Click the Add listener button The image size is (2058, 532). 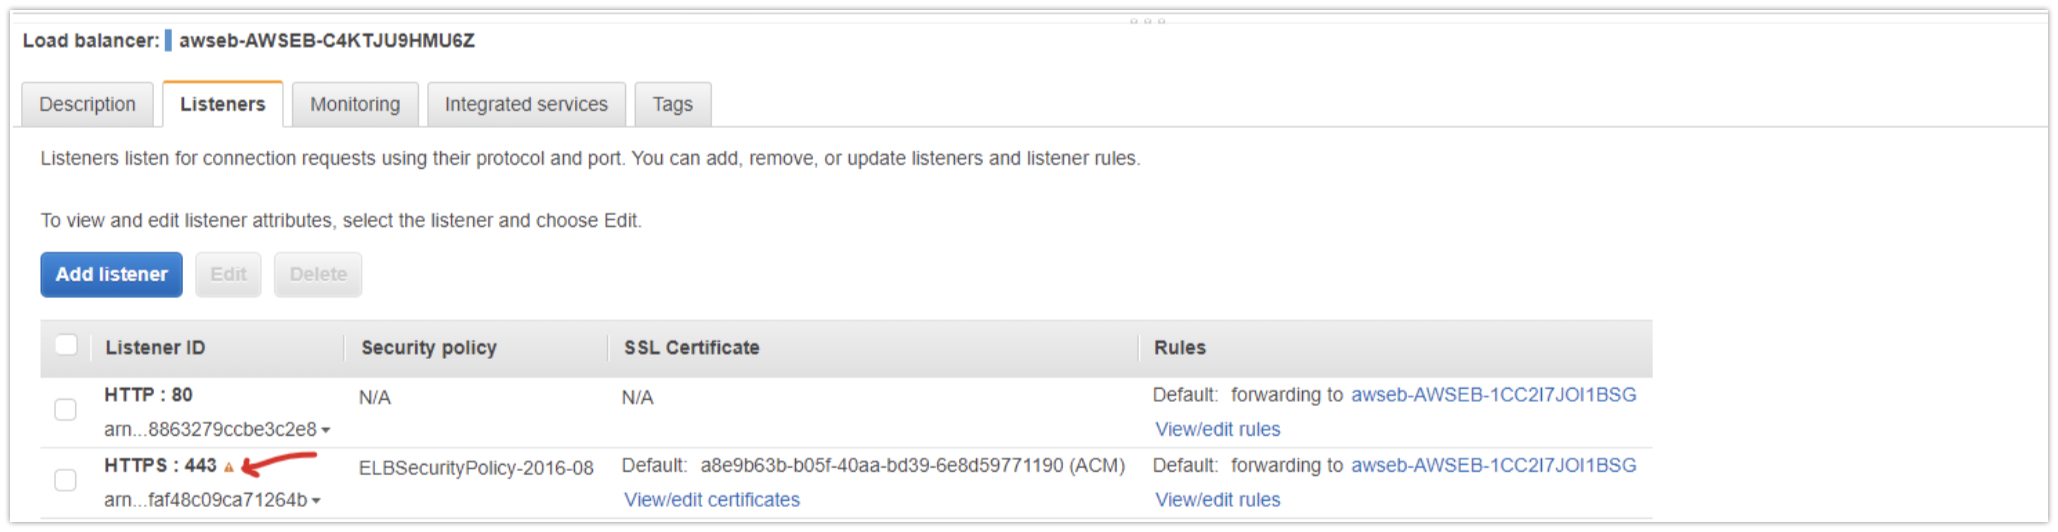coord(111,274)
